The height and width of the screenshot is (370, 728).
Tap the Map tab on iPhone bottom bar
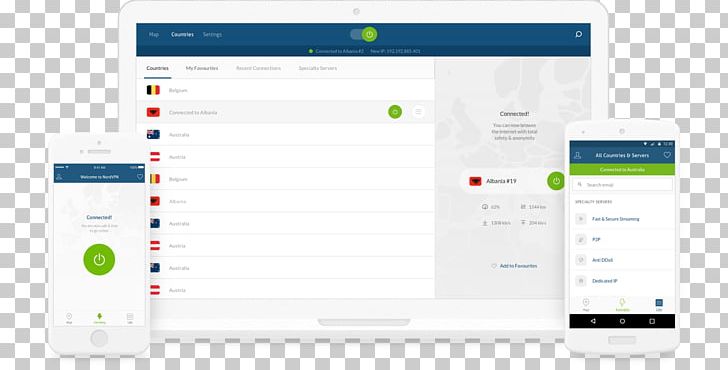click(69, 318)
